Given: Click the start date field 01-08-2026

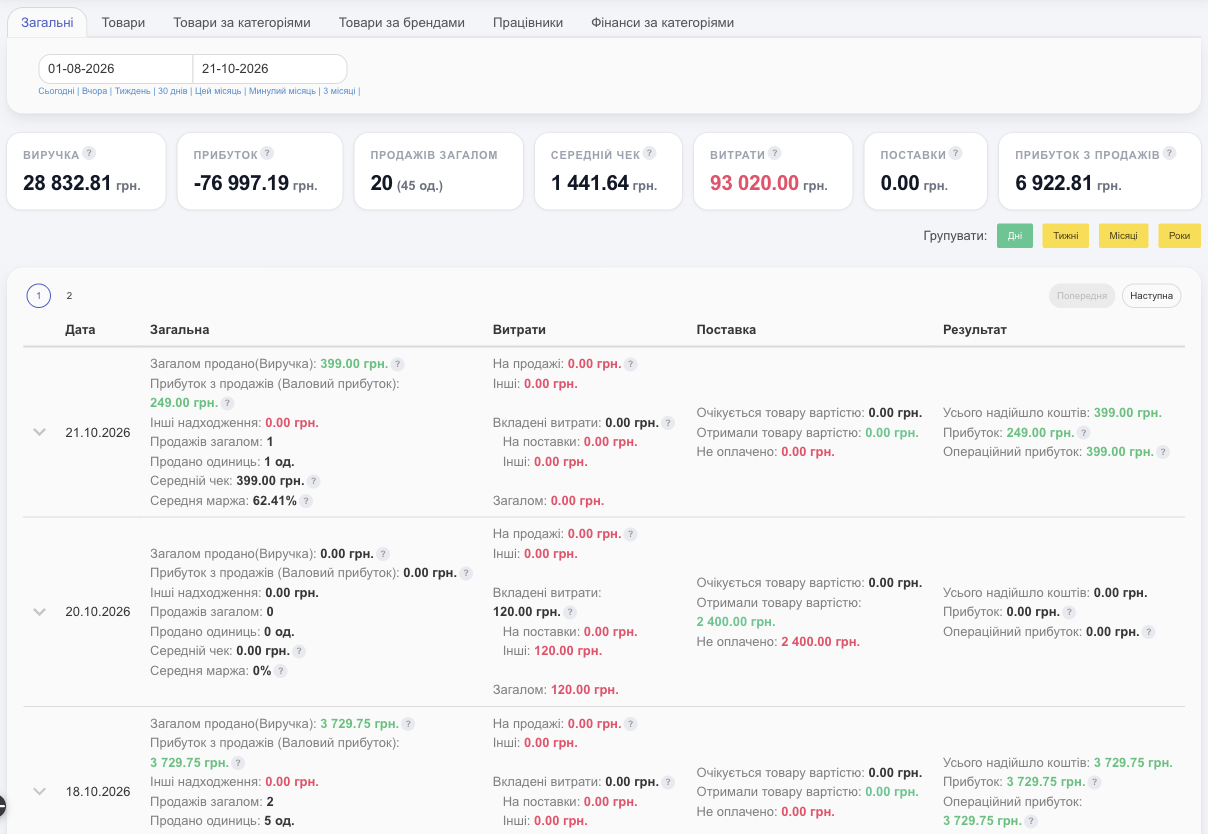Looking at the screenshot, I should (x=116, y=69).
